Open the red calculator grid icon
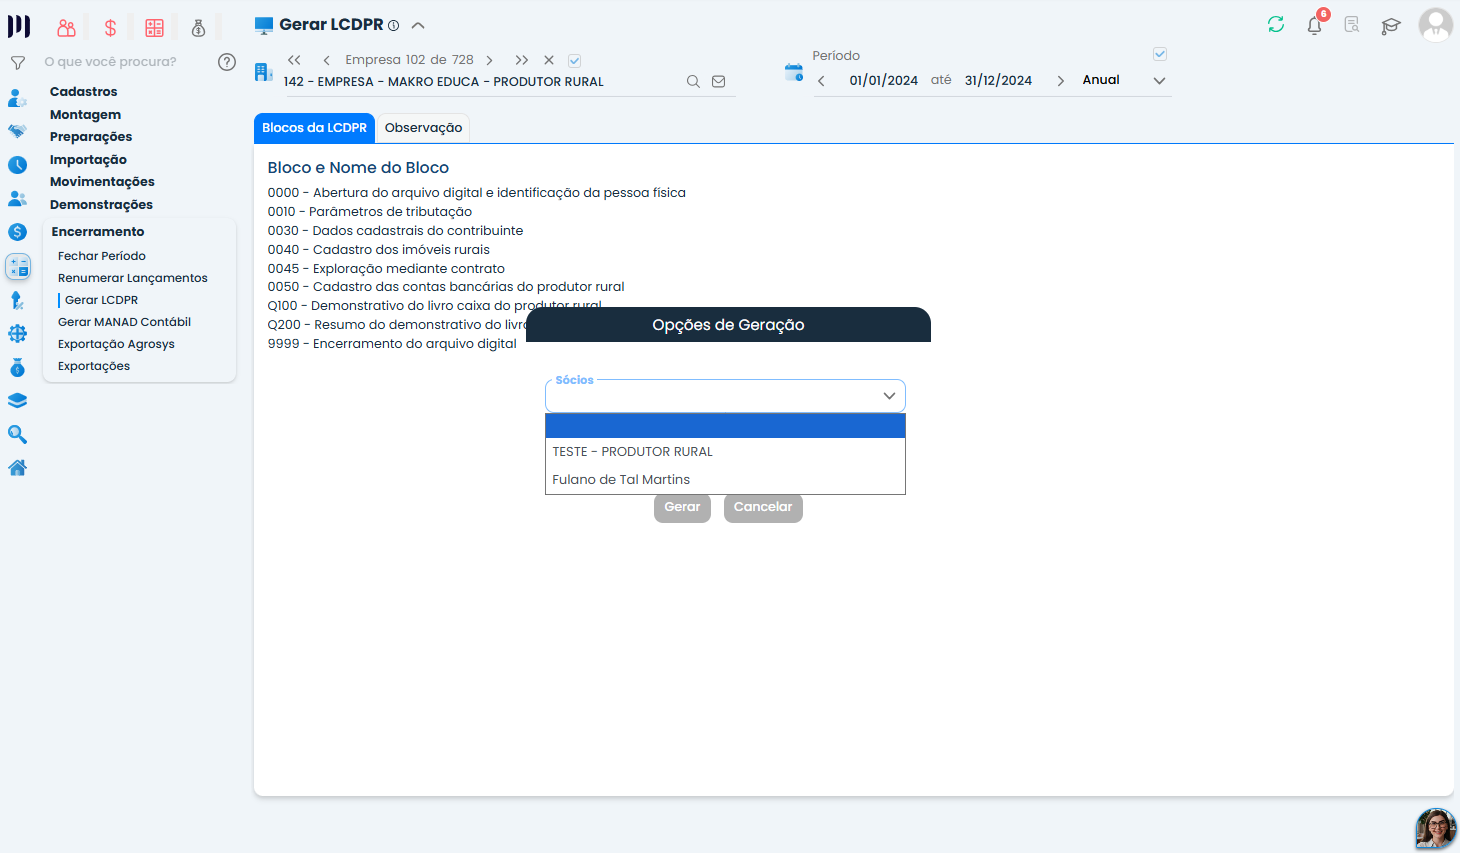The width and height of the screenshot is (1460, 853). 154,28
